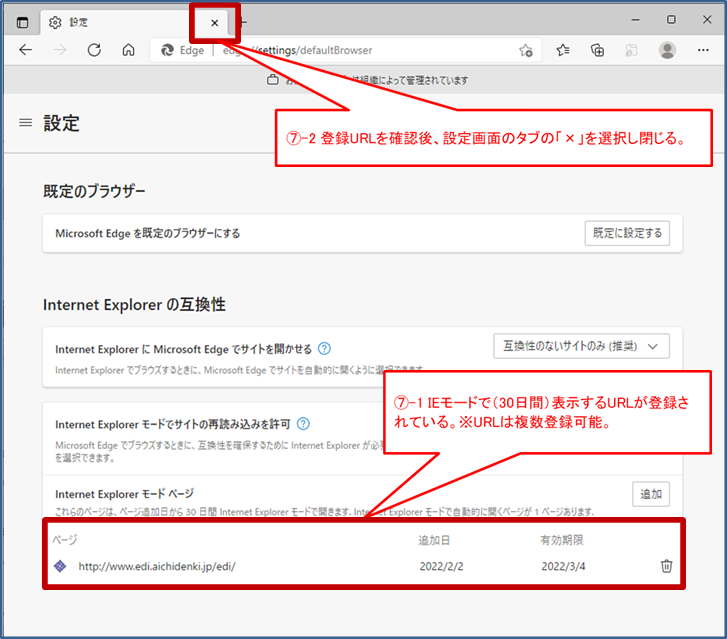Image resolution: width=727 pixels, height=639 pixels.
Task: Open the user profile avatar
Action: 667,50
